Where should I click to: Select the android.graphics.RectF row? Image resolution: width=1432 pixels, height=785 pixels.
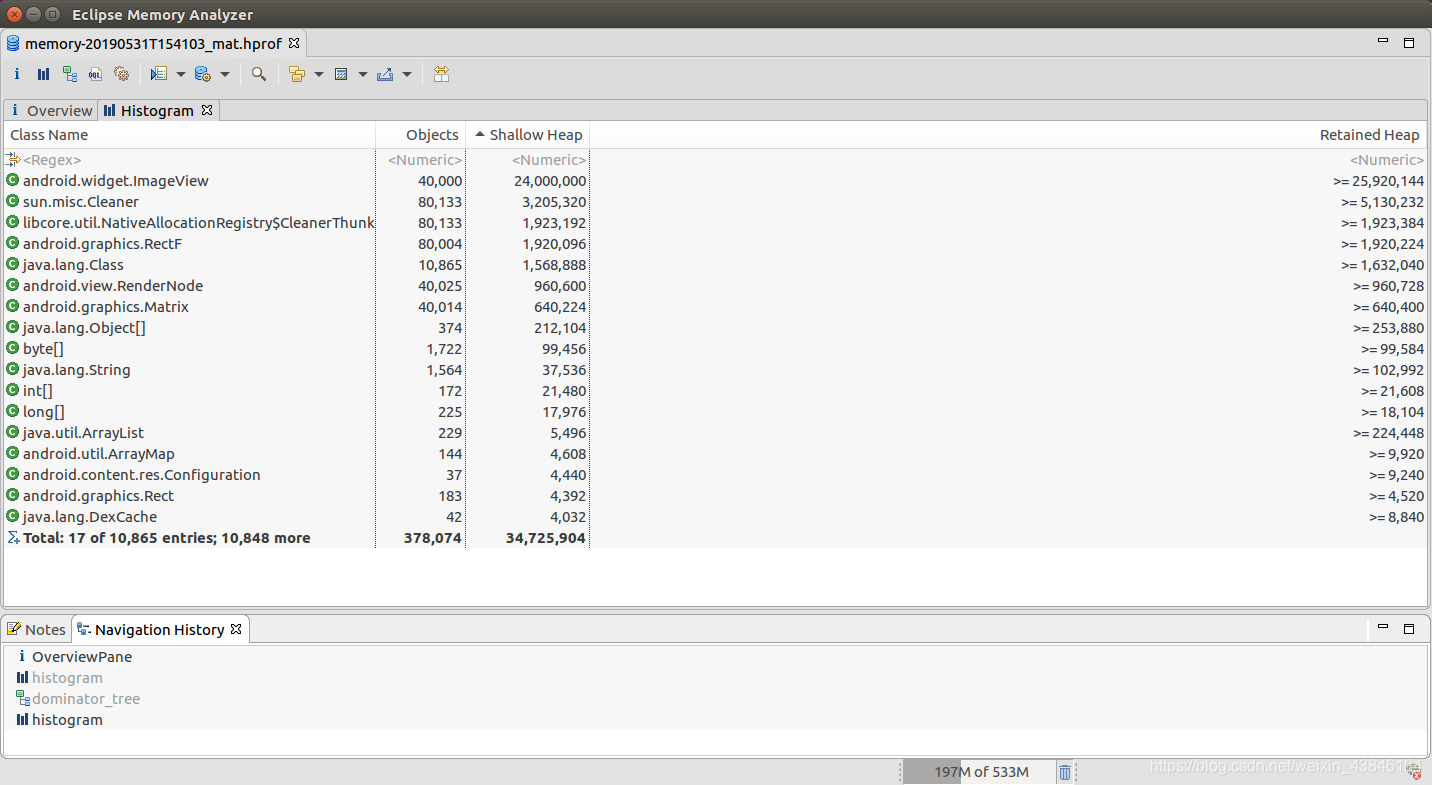pyautogui.click(x=716, y=244)
